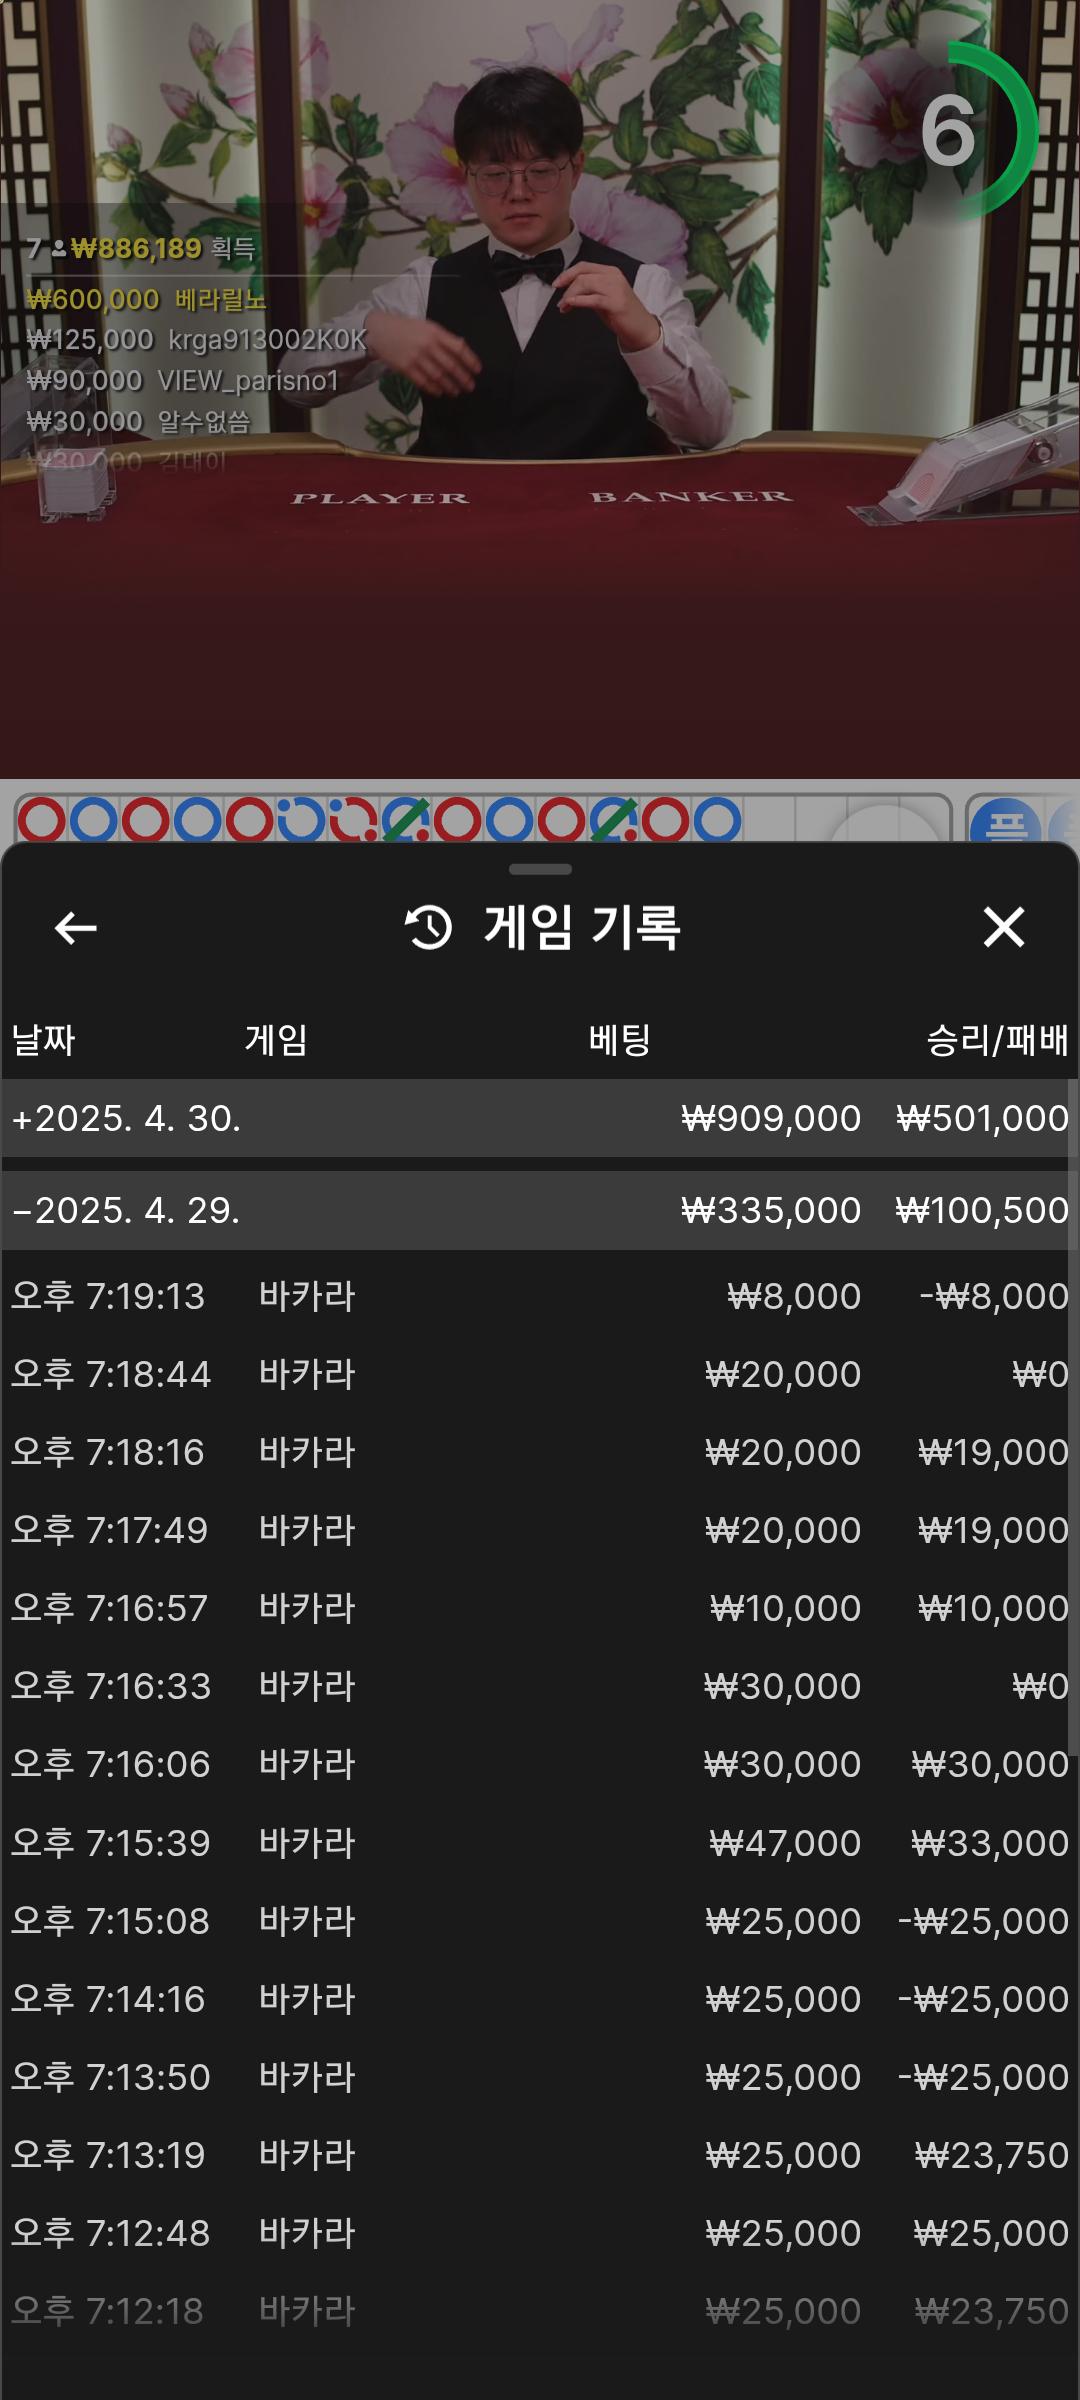Viewport: 1080px width, 2400px height.
Task: Collapse the 2025. 4. 29. date row
Action: (126, 1210)
